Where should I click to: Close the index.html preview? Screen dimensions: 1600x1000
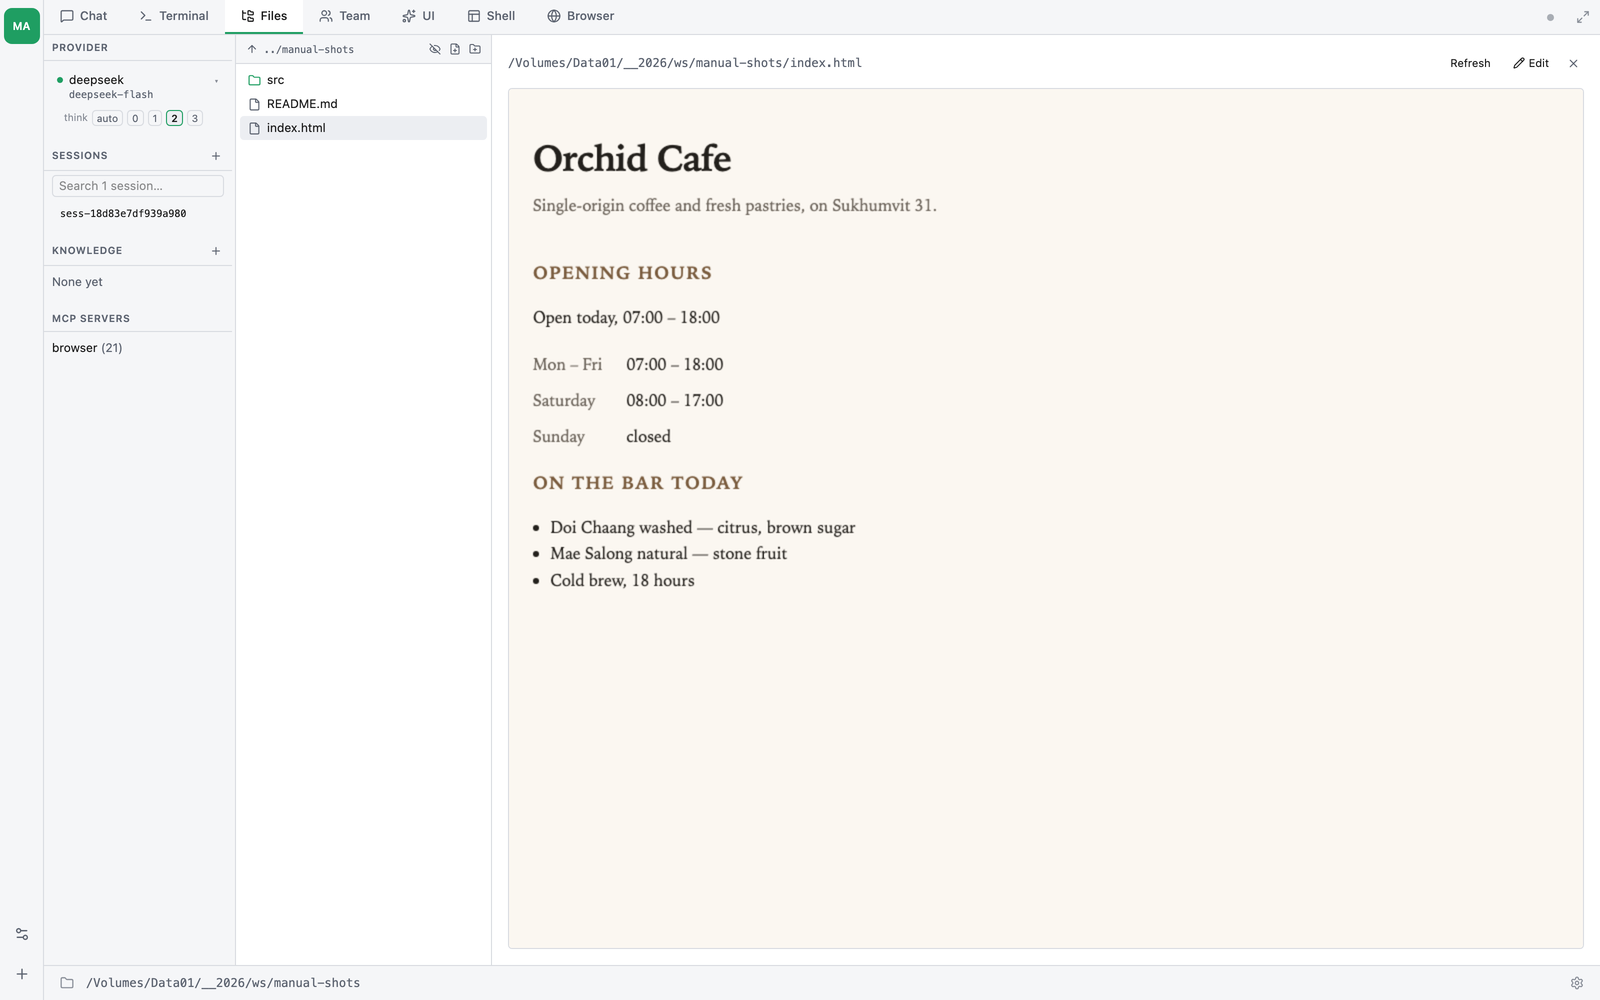[x=1573, y=63]
